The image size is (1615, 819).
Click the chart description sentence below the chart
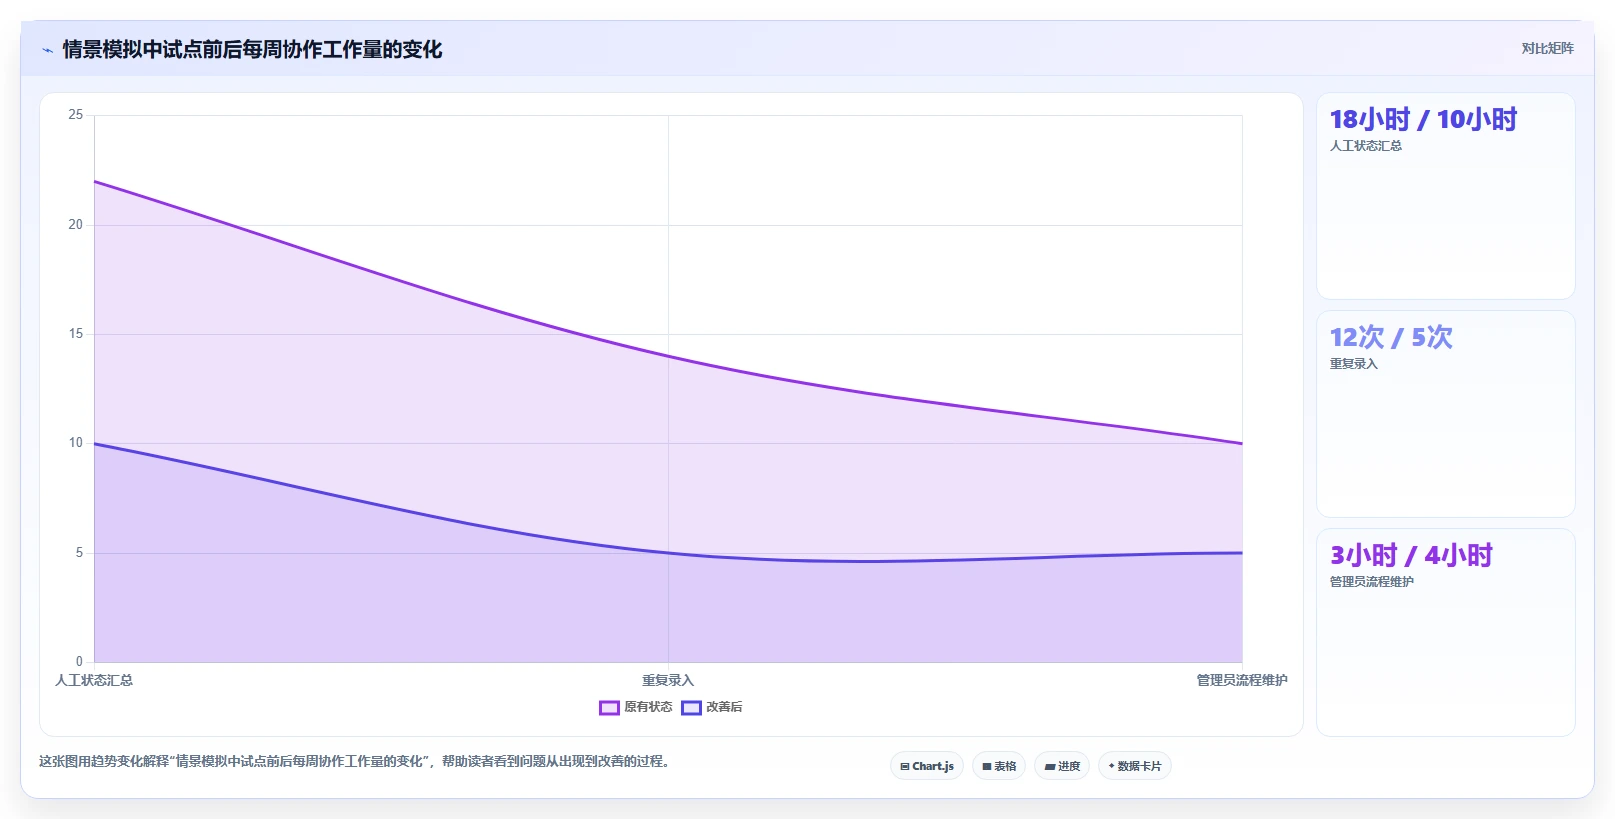point(354,761)
